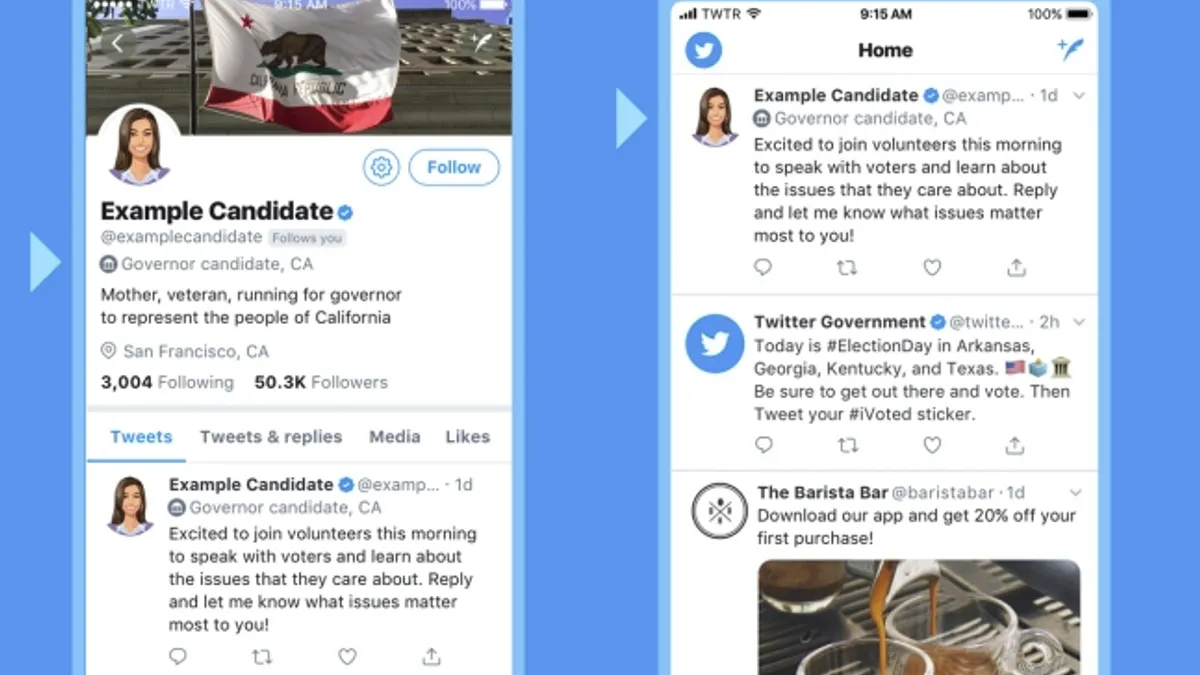Reply to the Twitter Government tweet

click(x=763, y=445)
